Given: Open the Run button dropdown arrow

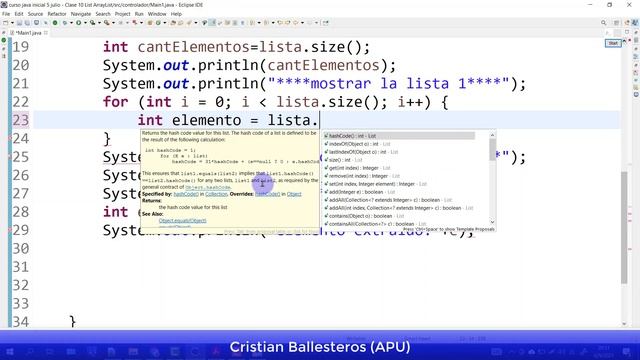Looking at the screenshot, I should (x=85, y=23).
